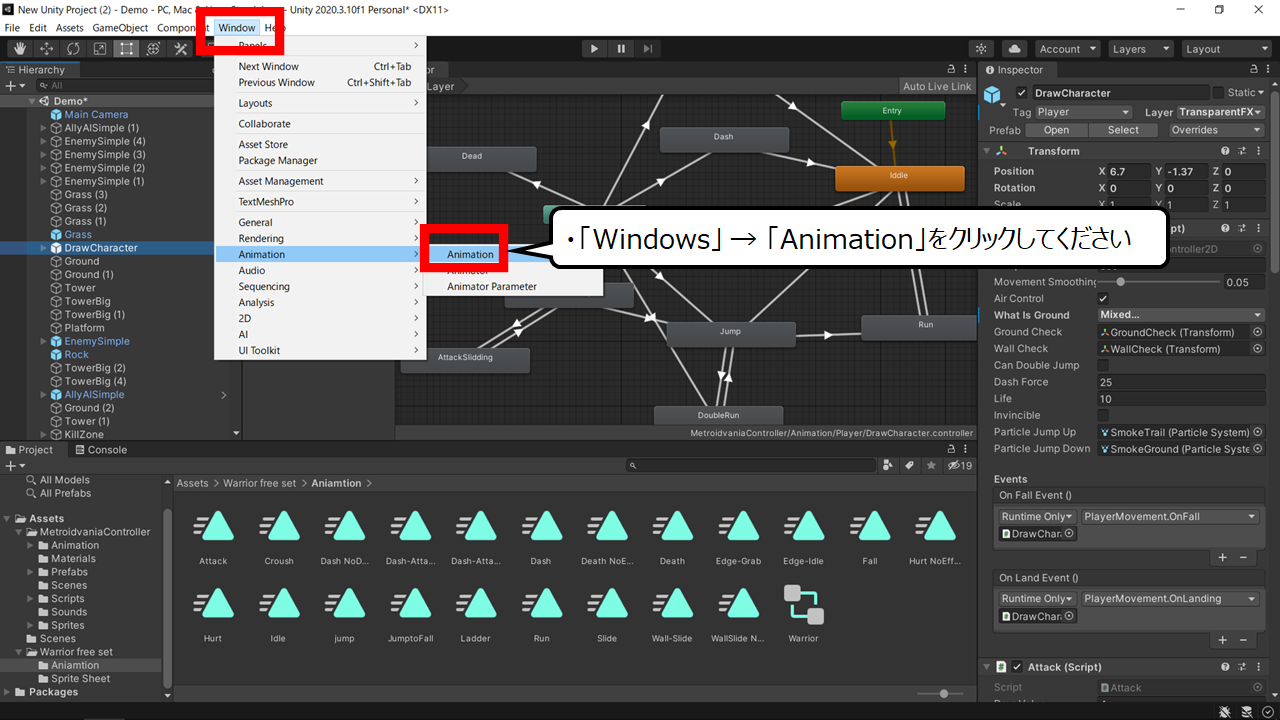The height and width of the screenshot is (720, 1280).
Task: Select the Hand tool in toolbar
Action: 20,48
